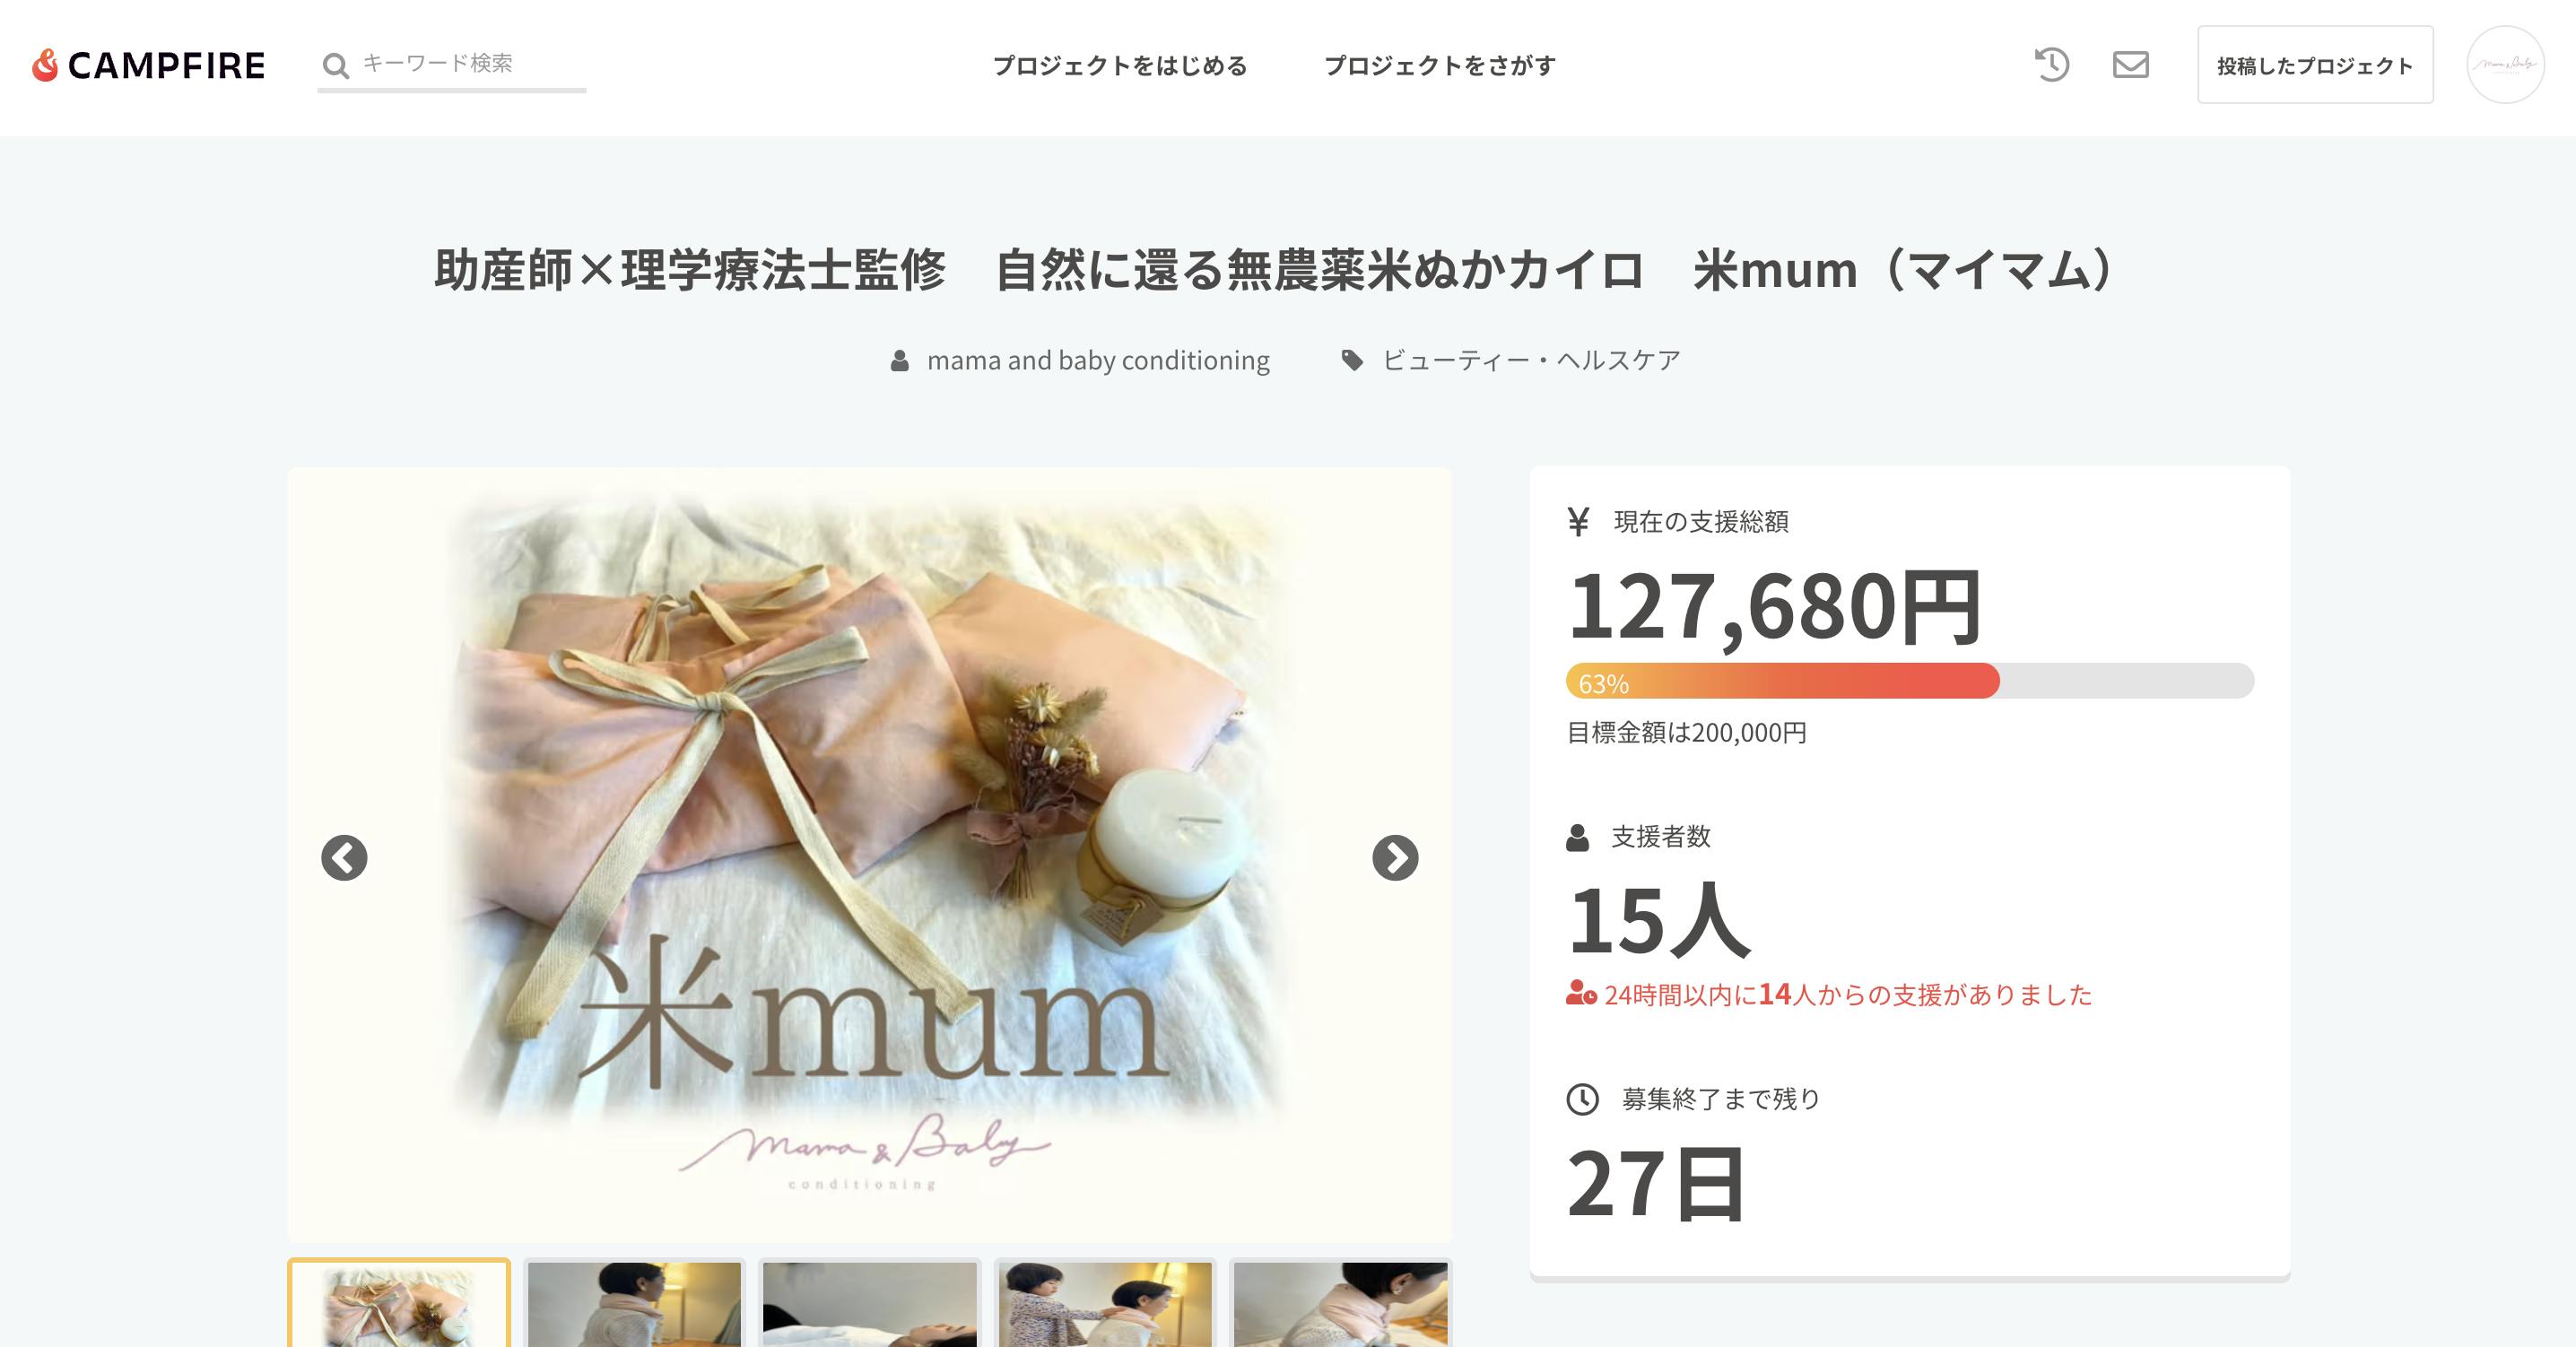2576x1347 pixels.
Task: Show next image with right arrow
Action: pyautogui.click(x=1395, y=858)
